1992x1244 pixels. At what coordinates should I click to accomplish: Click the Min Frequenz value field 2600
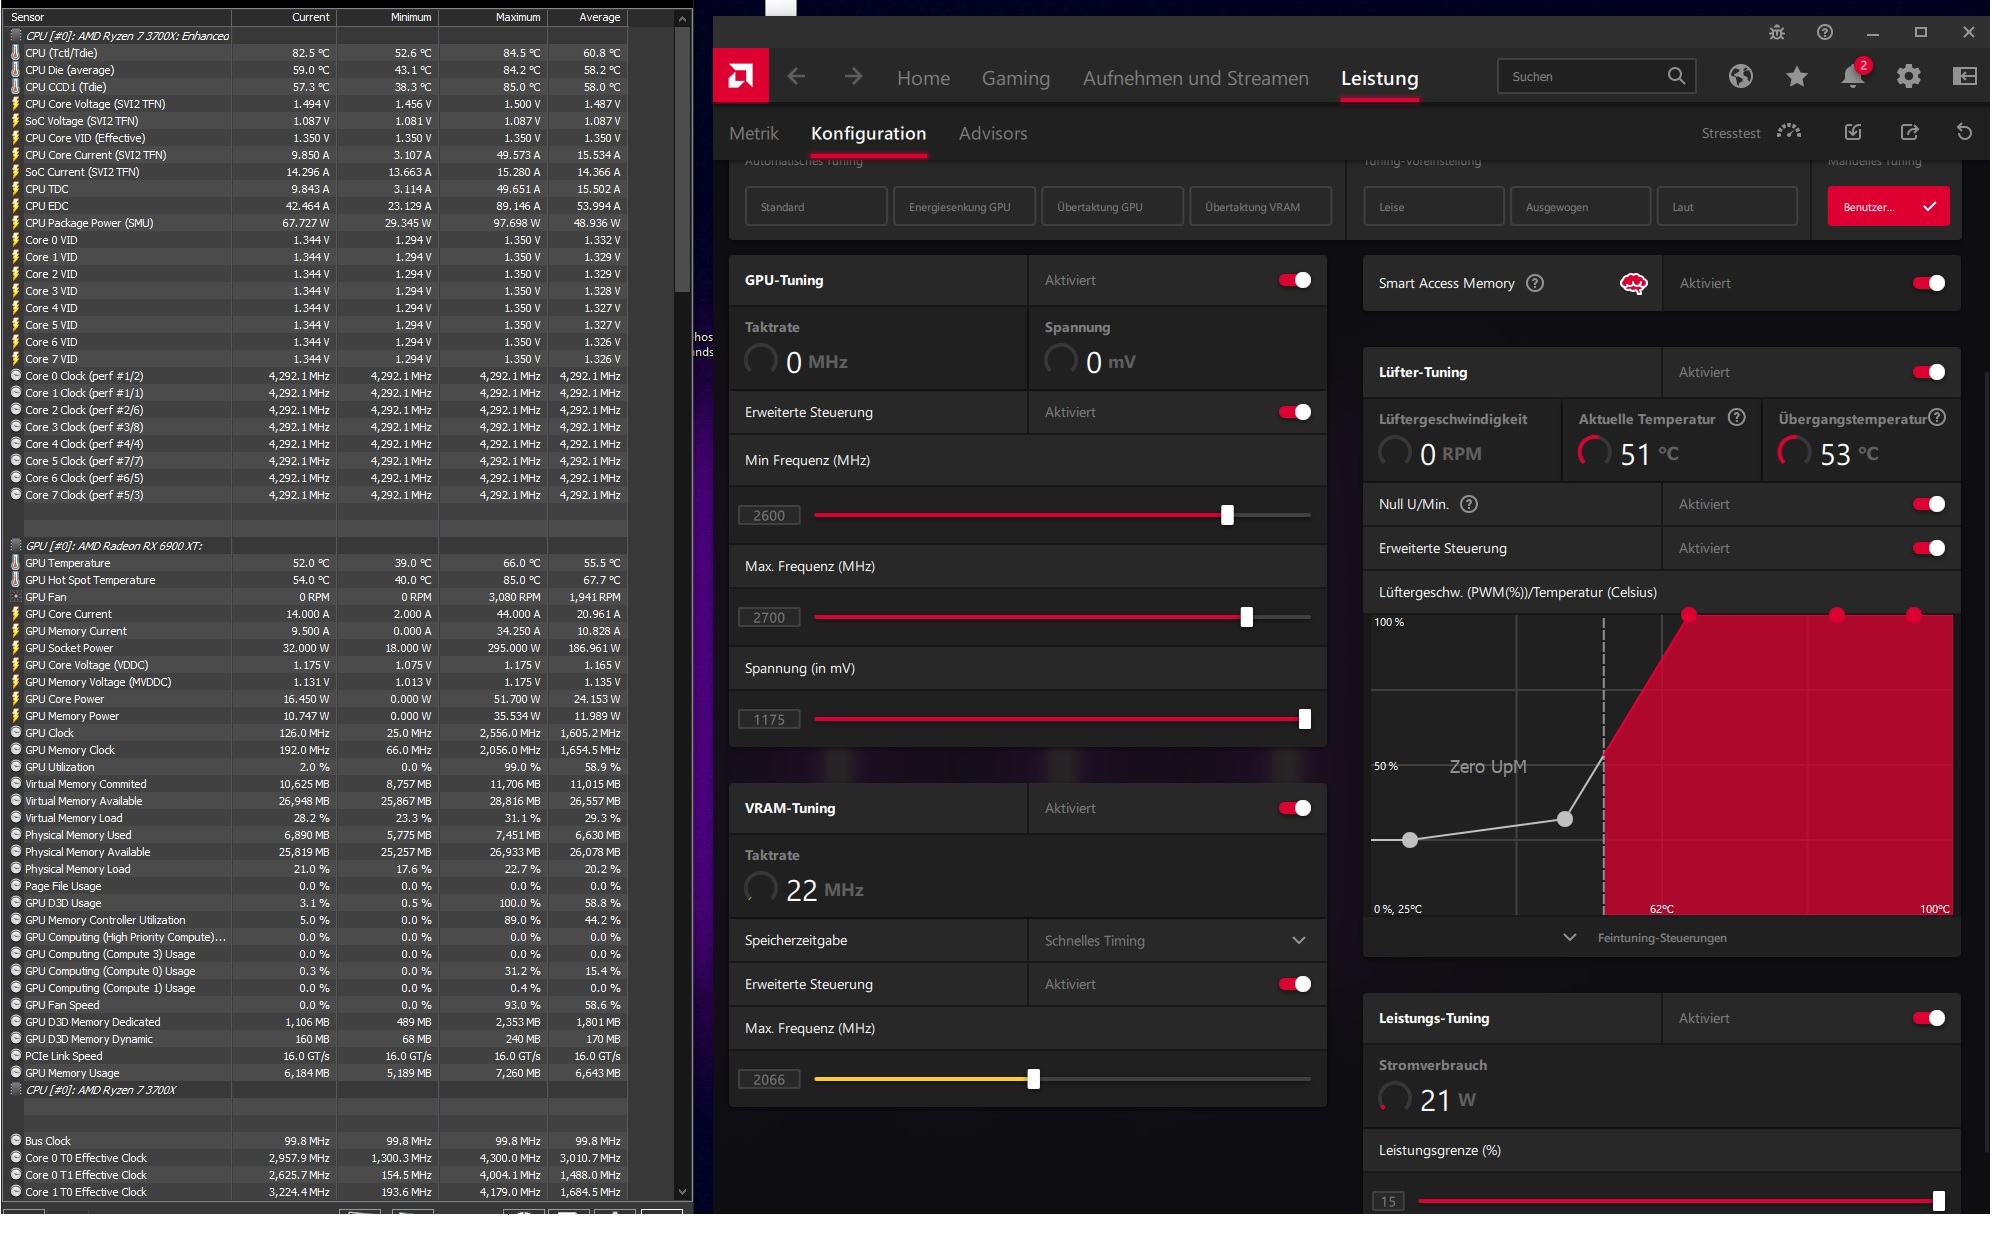coord(769,515)
